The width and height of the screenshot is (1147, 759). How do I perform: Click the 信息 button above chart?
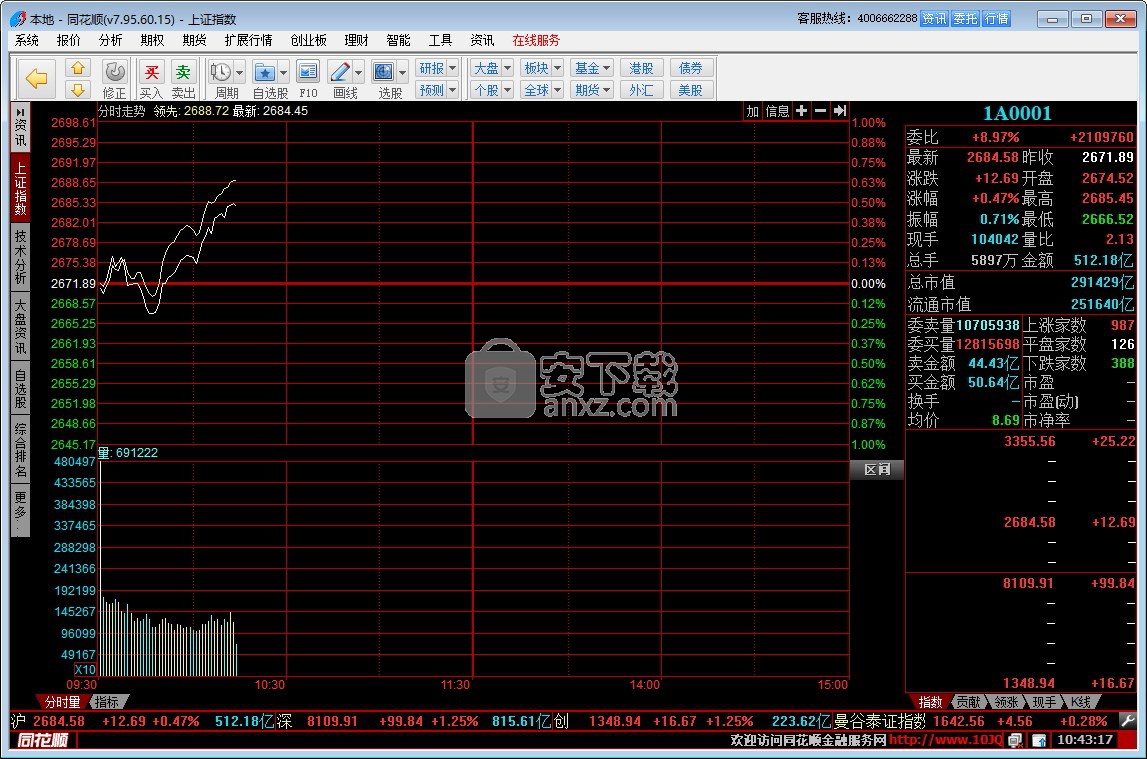click(x=778, y=111)
